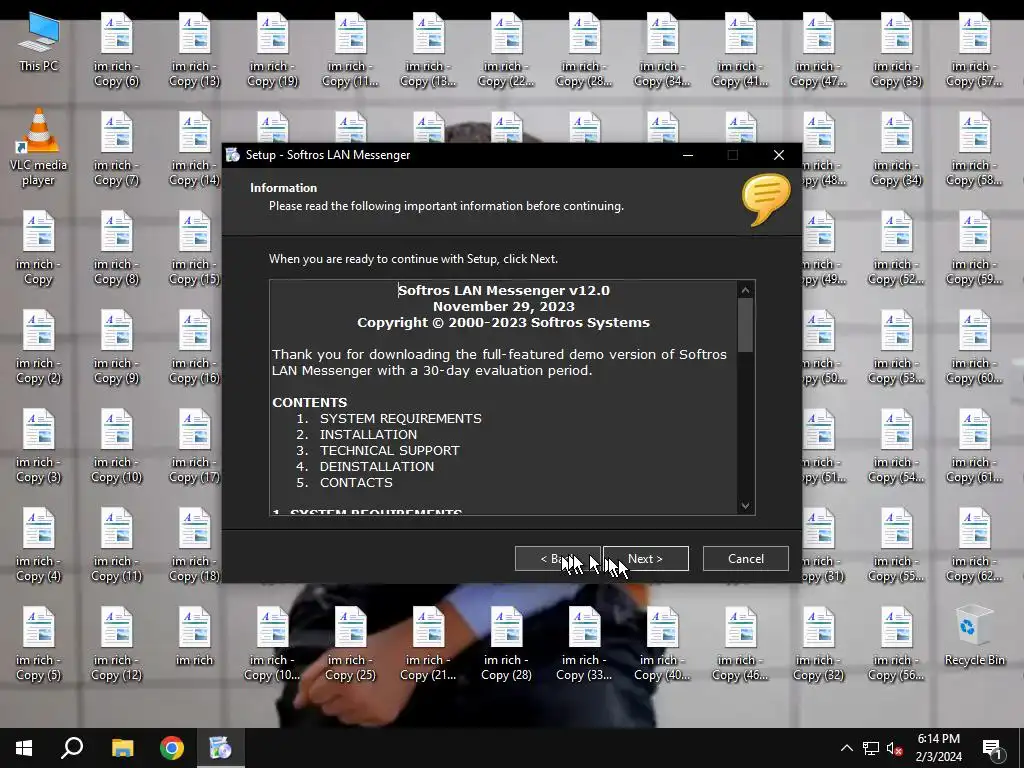Minimize the Setup window

688,155
